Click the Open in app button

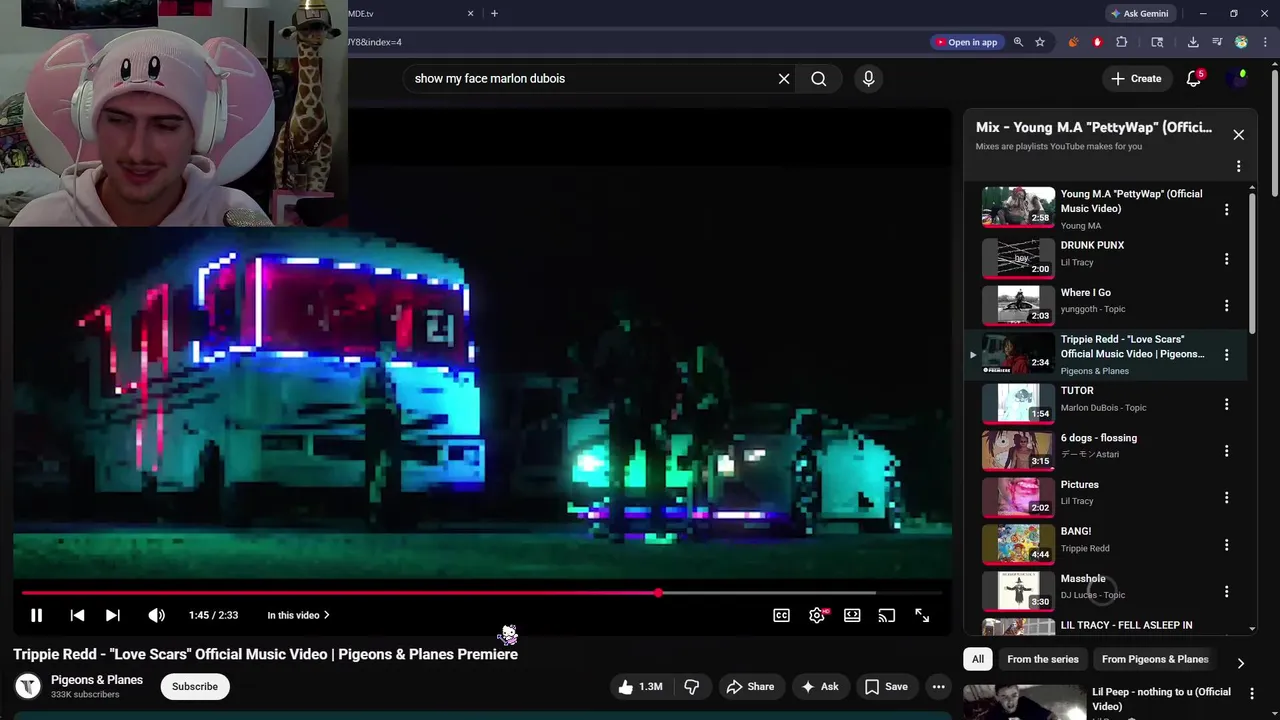pyautogui.click(x=966, y=42)
